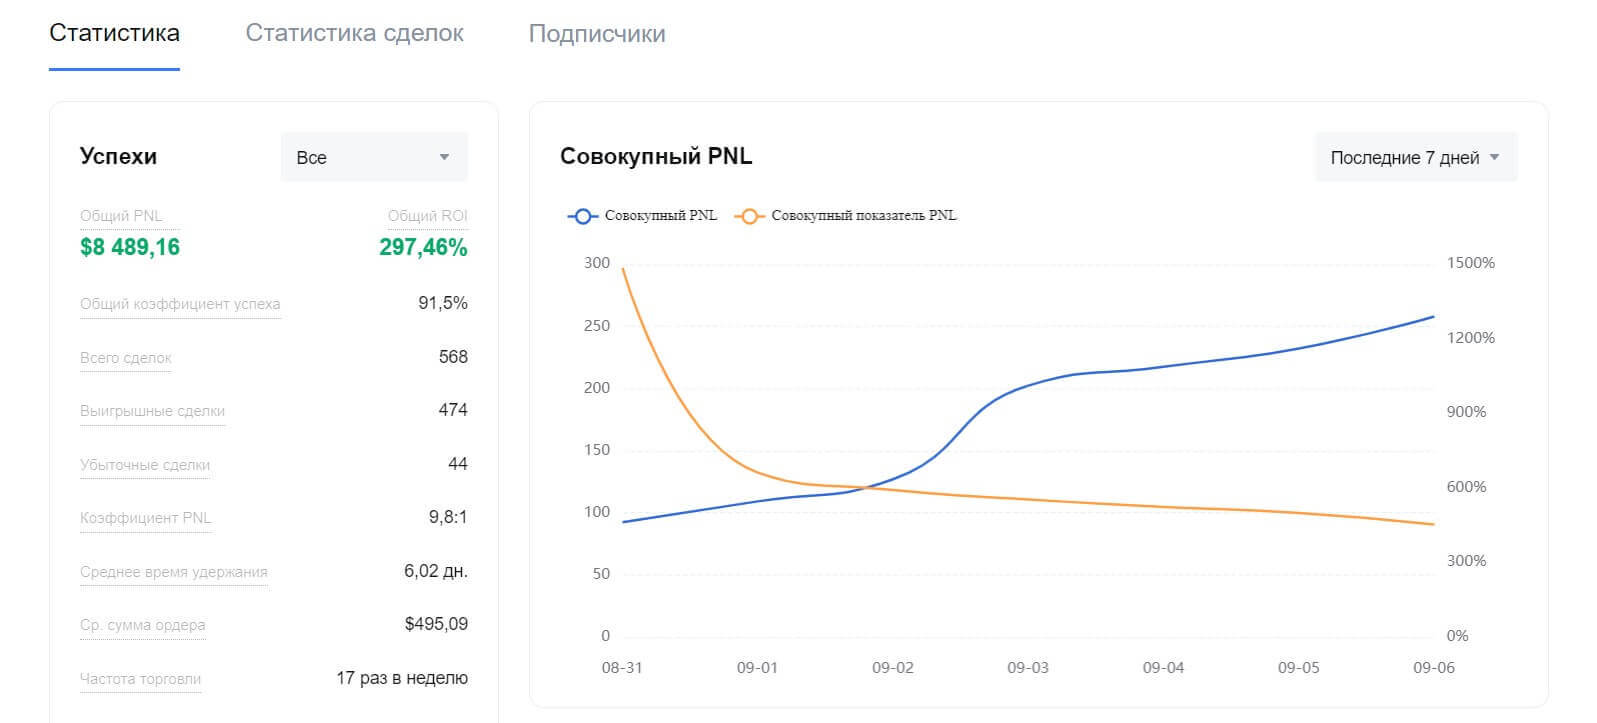1597x723 pixels.
Task: Click the Общий коэффициент успеха label
Action: click(180, 304)
